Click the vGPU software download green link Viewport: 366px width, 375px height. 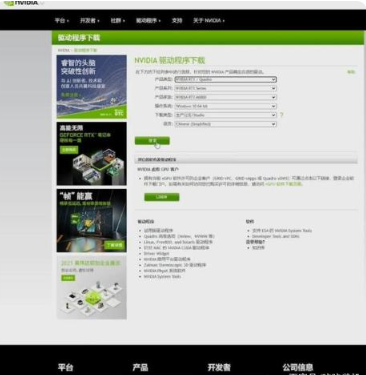[x=284, y=184]
